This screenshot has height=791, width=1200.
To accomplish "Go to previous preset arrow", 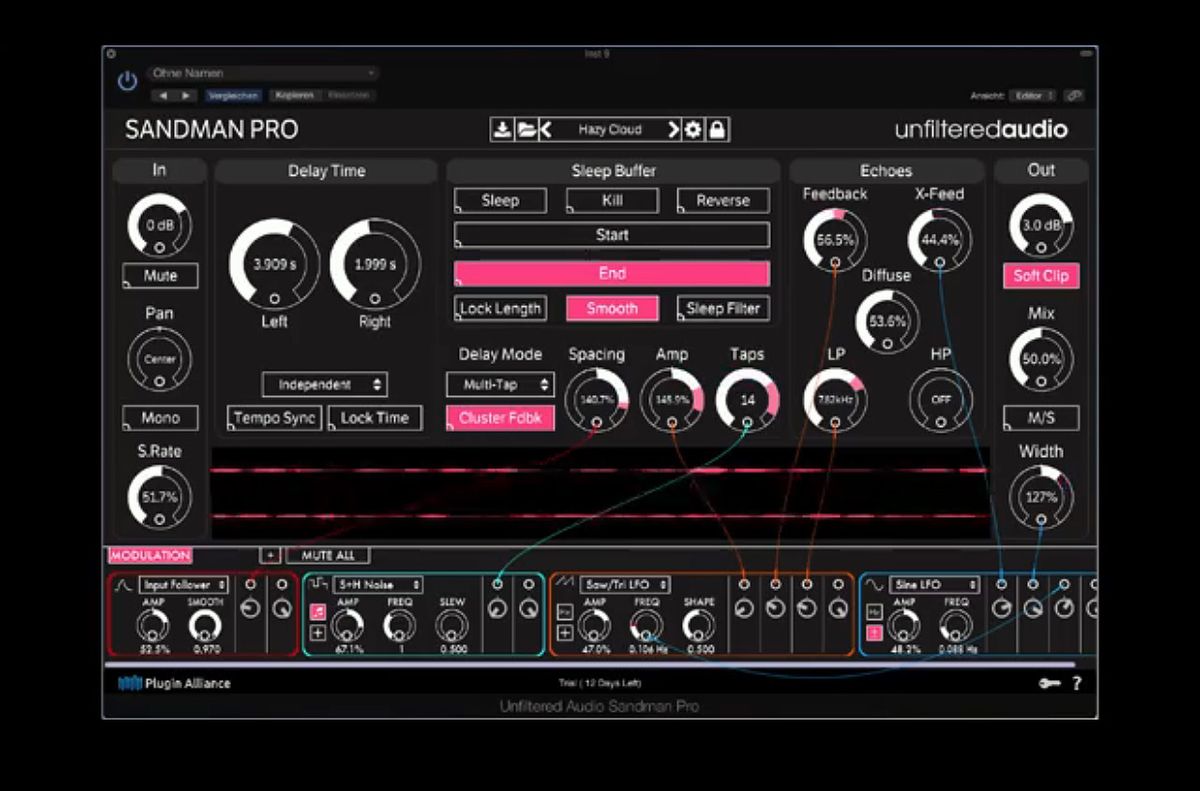I will point(546,130).
